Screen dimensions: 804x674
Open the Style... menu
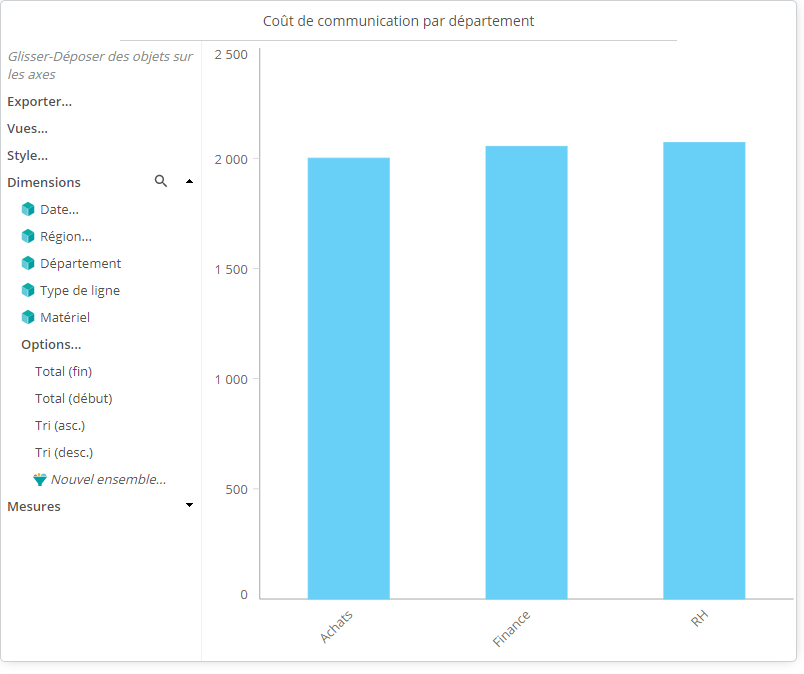[x=27, y=155]
